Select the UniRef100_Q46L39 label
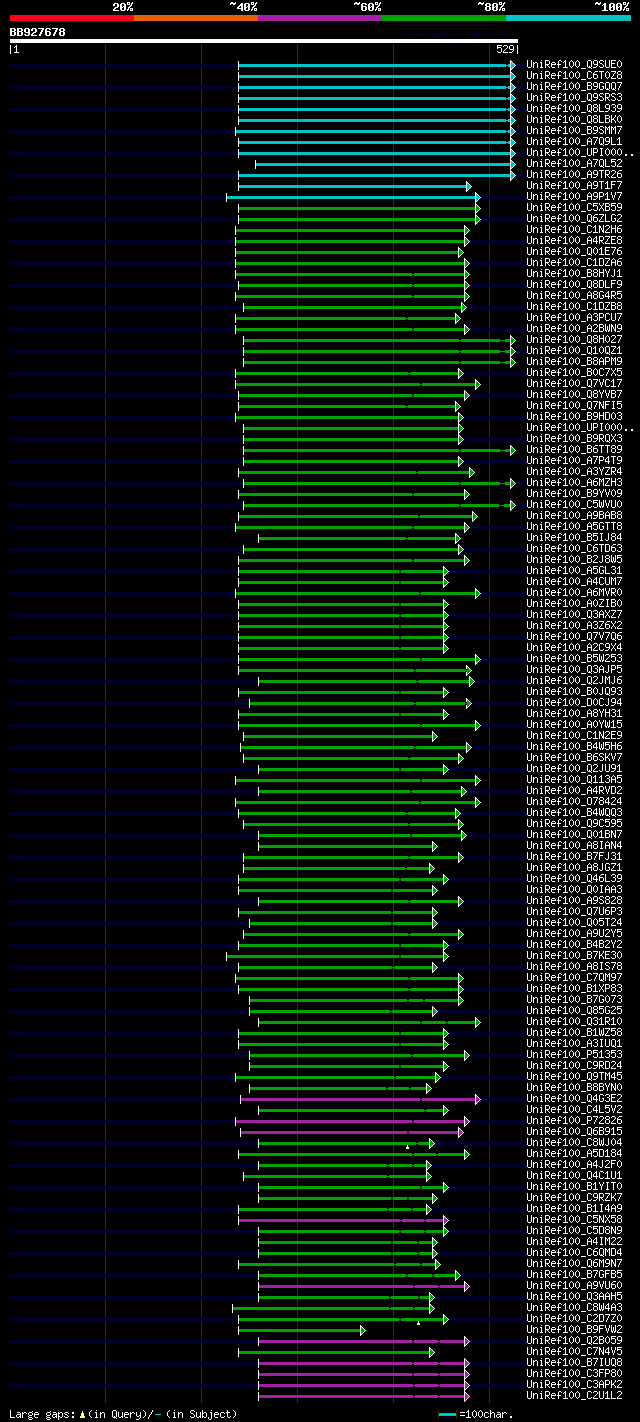640x1422 pixels. [x=574, y=879]
